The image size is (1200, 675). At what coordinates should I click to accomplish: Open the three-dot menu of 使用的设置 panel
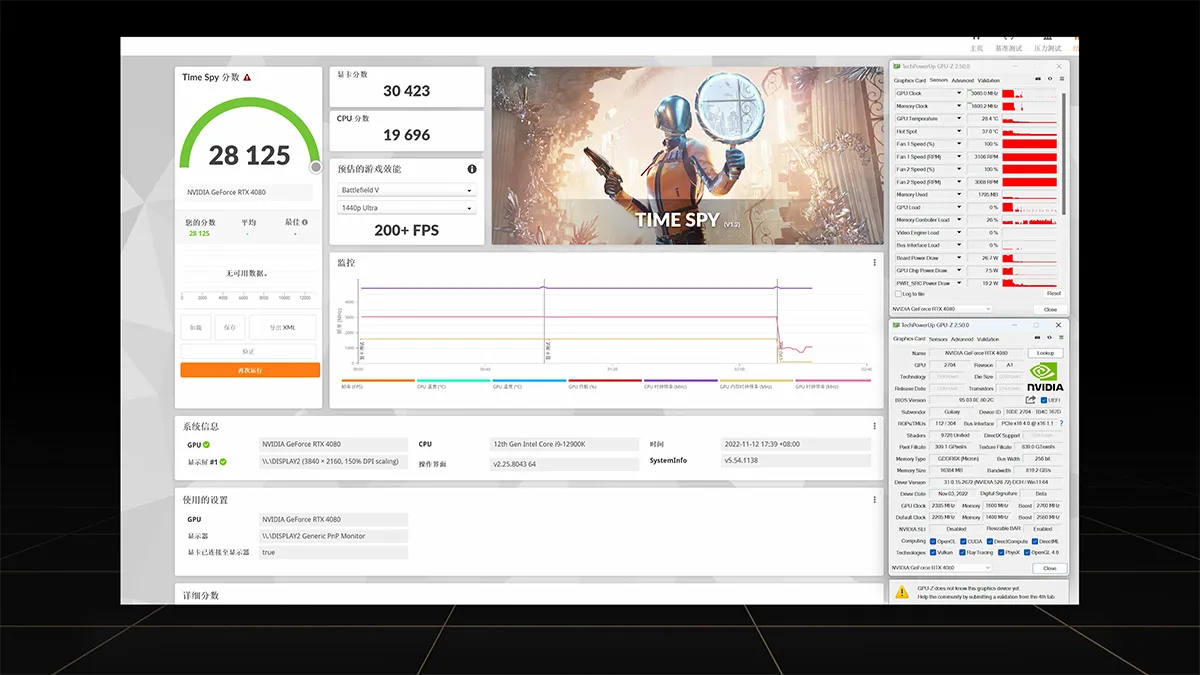(x=874, y=498)
